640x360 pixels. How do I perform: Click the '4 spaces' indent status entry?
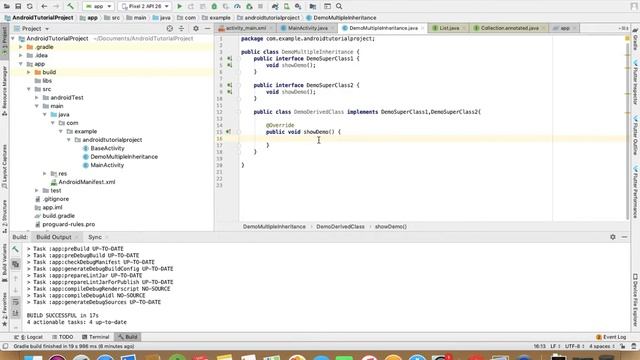[602, 347]
